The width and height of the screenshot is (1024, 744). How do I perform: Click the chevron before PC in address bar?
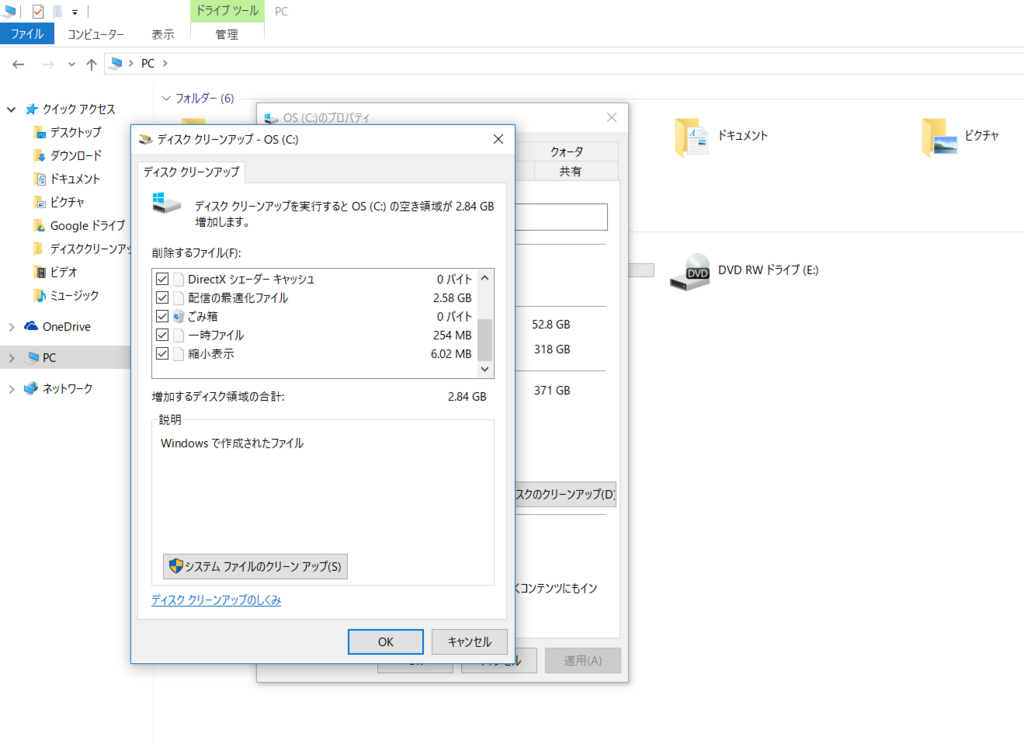(x=131, y=63)
